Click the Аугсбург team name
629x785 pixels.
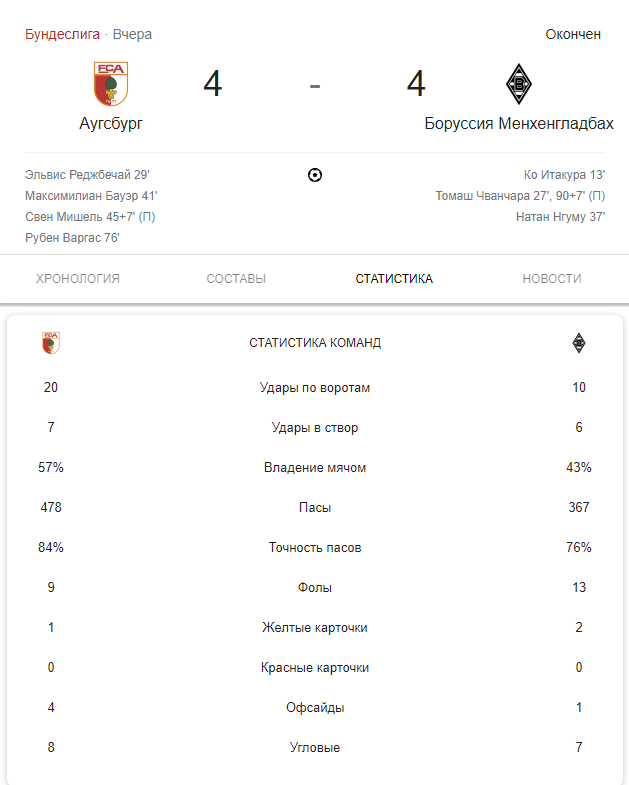(111, 123)
